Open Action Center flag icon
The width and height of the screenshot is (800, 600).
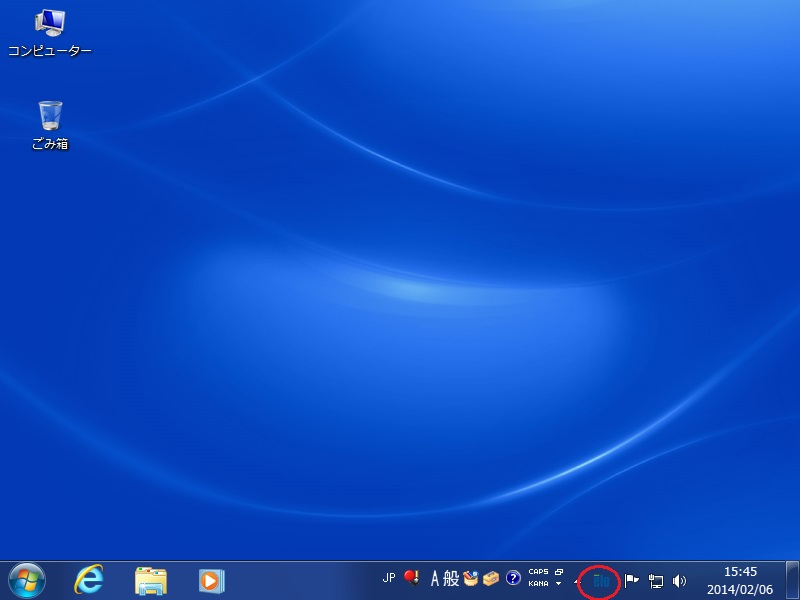coord(631,580)
